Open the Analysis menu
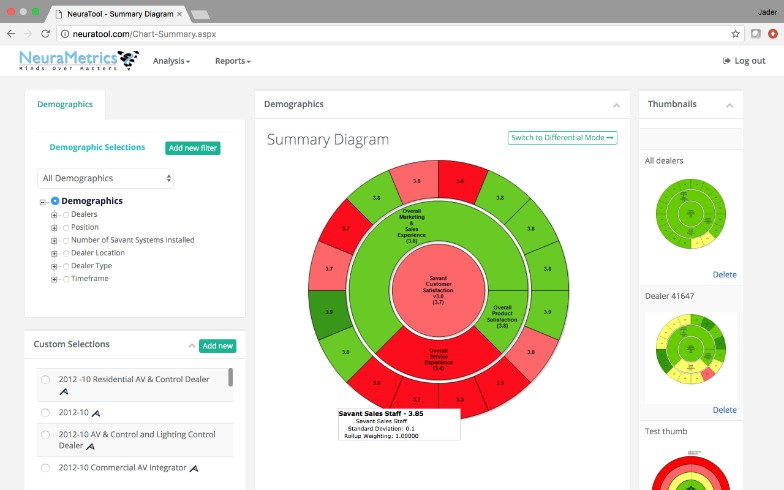 [x=171, y=61]
